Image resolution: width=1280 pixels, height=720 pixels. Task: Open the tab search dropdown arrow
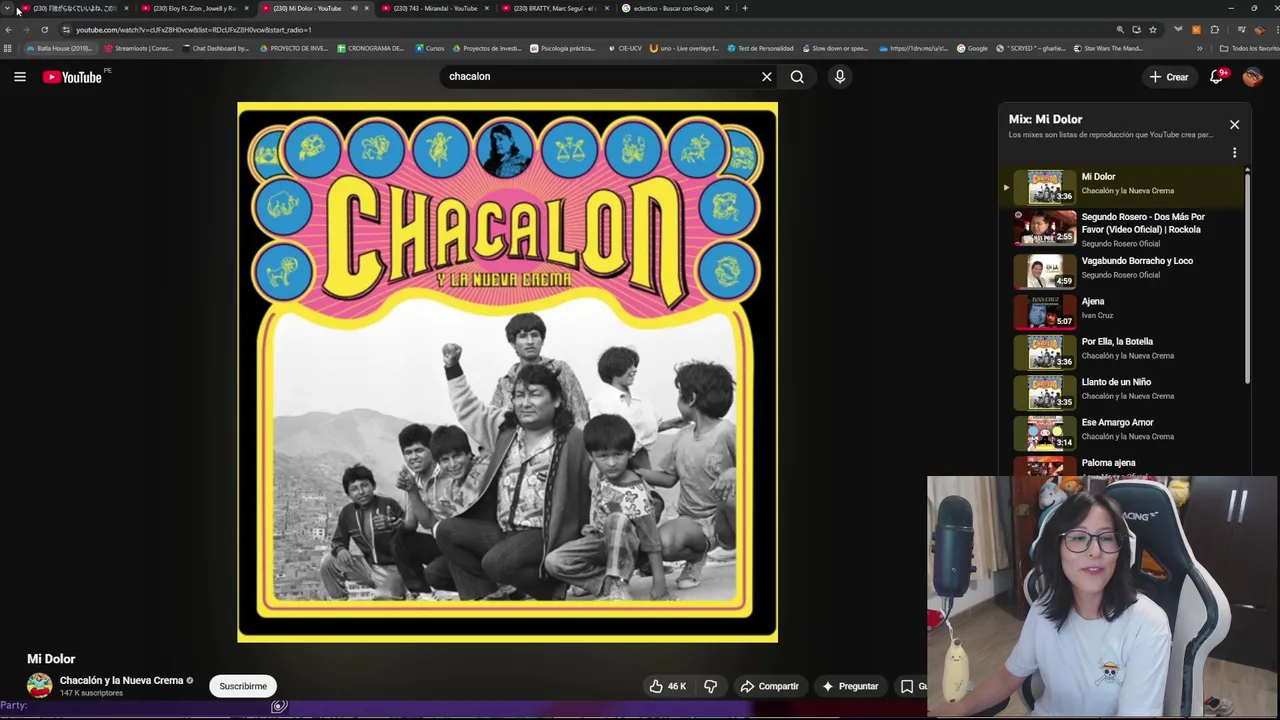pyautogui.click(x=8, y=8)
